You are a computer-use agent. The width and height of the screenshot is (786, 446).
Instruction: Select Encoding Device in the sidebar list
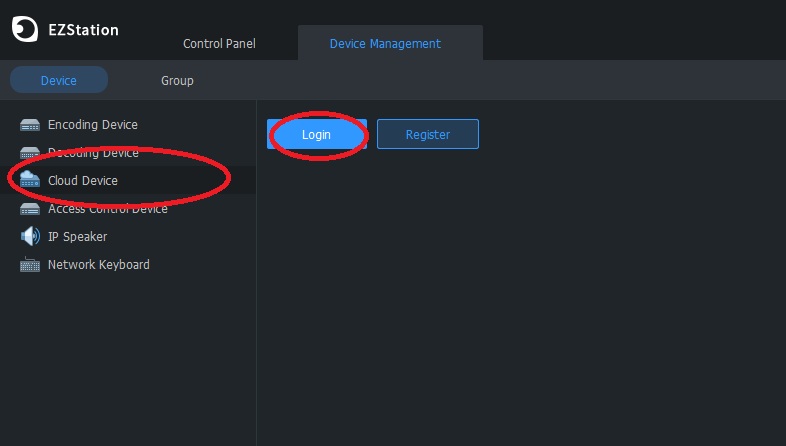(93, 125)
